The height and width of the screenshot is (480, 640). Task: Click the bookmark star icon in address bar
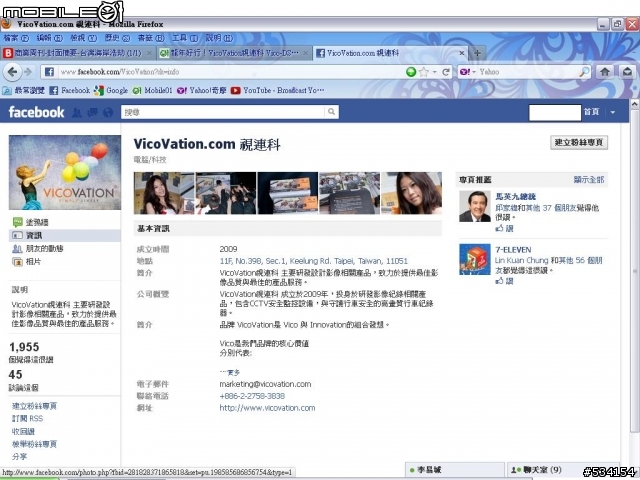(424, 72)
